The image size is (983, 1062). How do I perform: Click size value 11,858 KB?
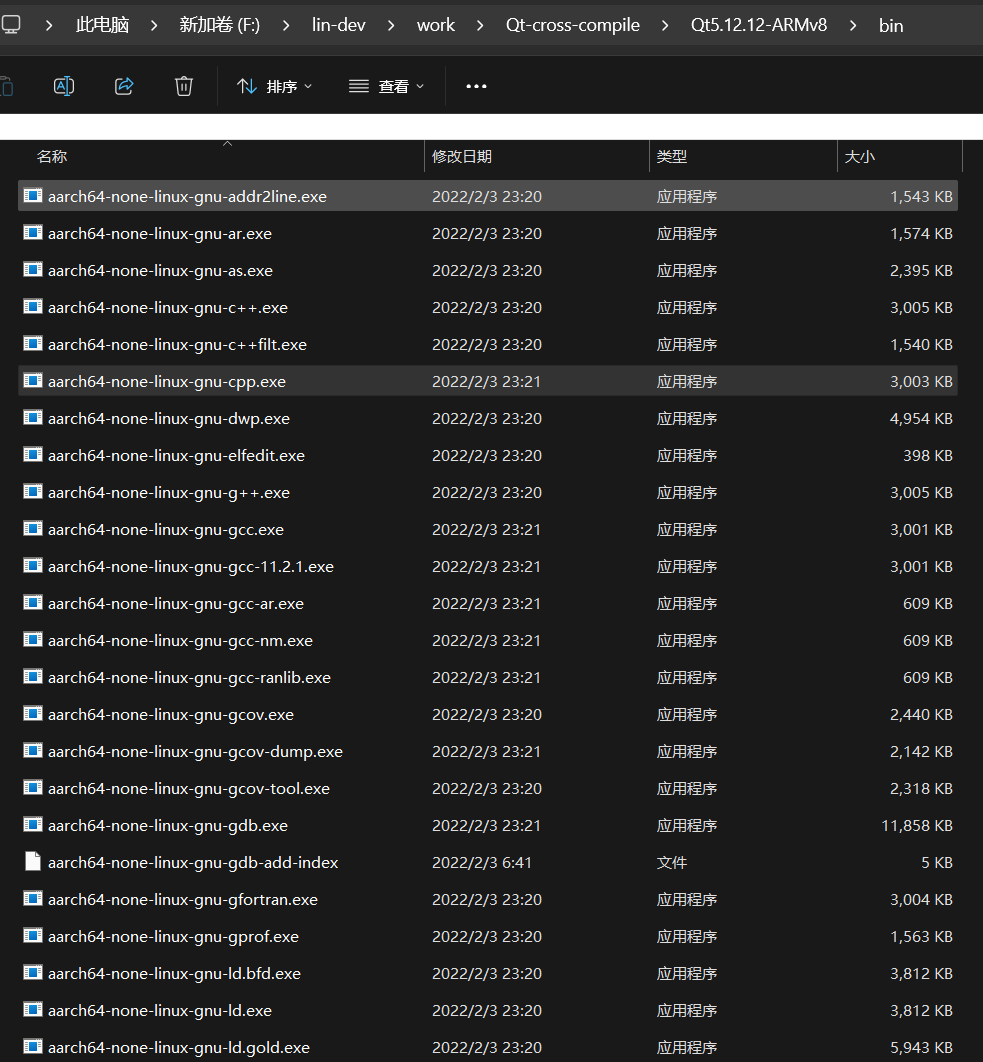[917, 826]
